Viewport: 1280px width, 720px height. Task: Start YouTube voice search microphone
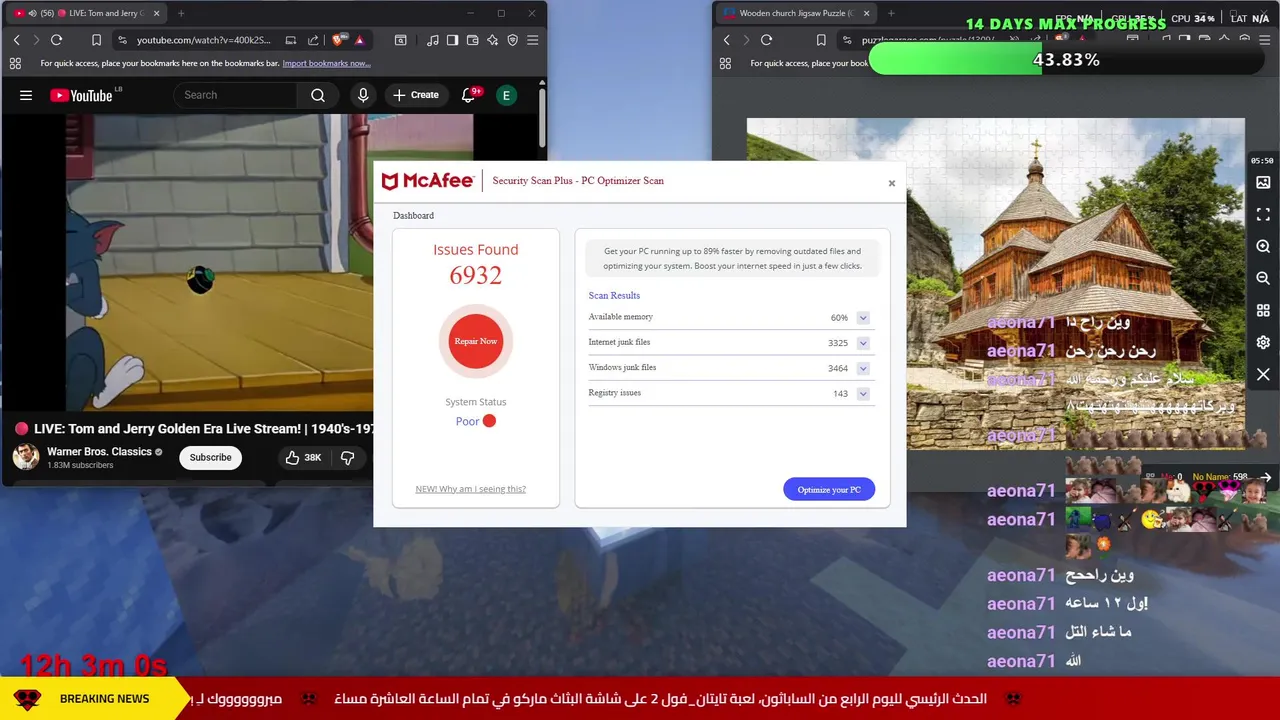[363, 95]
